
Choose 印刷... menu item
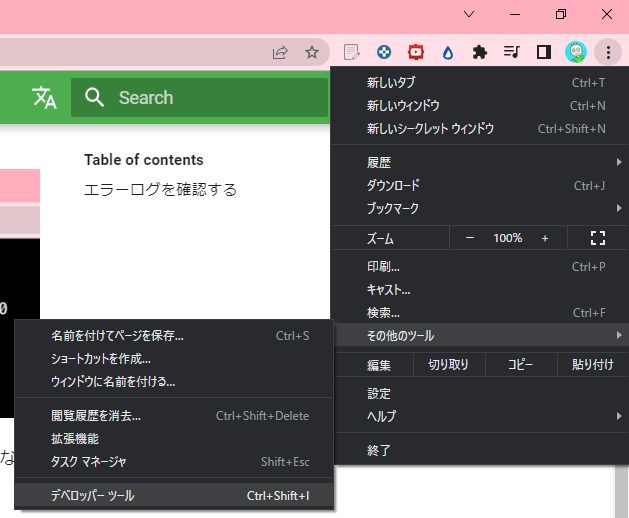480,266
